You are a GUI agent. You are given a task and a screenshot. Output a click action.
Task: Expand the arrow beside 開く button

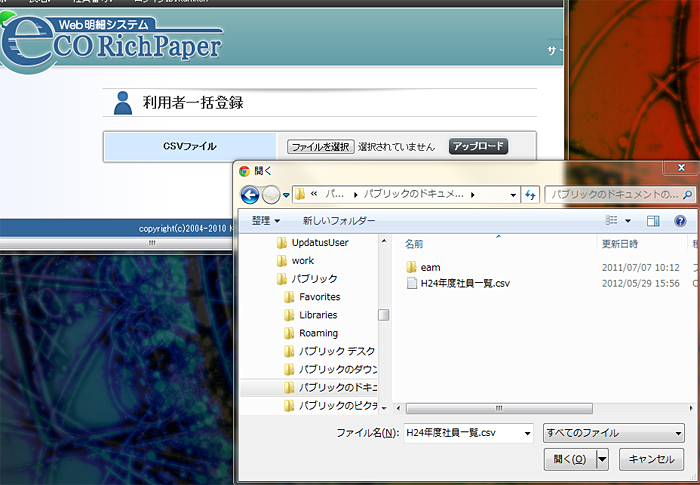(x=602, y=459)
